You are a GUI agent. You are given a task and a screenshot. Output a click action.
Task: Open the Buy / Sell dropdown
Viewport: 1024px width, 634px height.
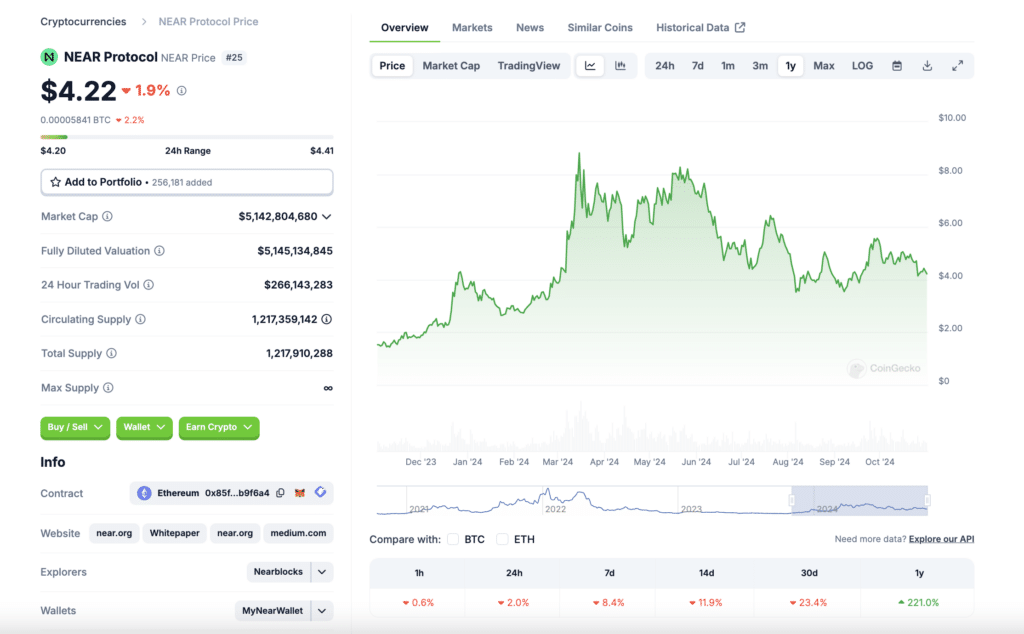point(75,427)
